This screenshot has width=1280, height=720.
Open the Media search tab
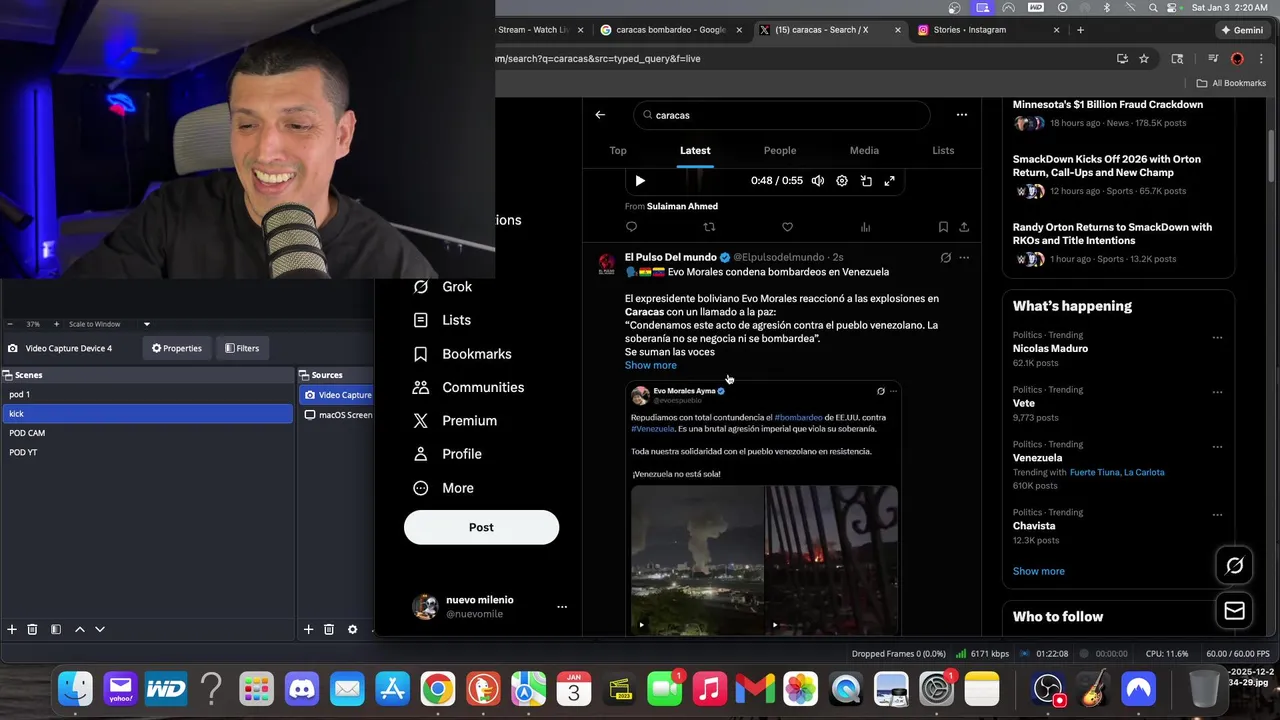coord(864,151)
